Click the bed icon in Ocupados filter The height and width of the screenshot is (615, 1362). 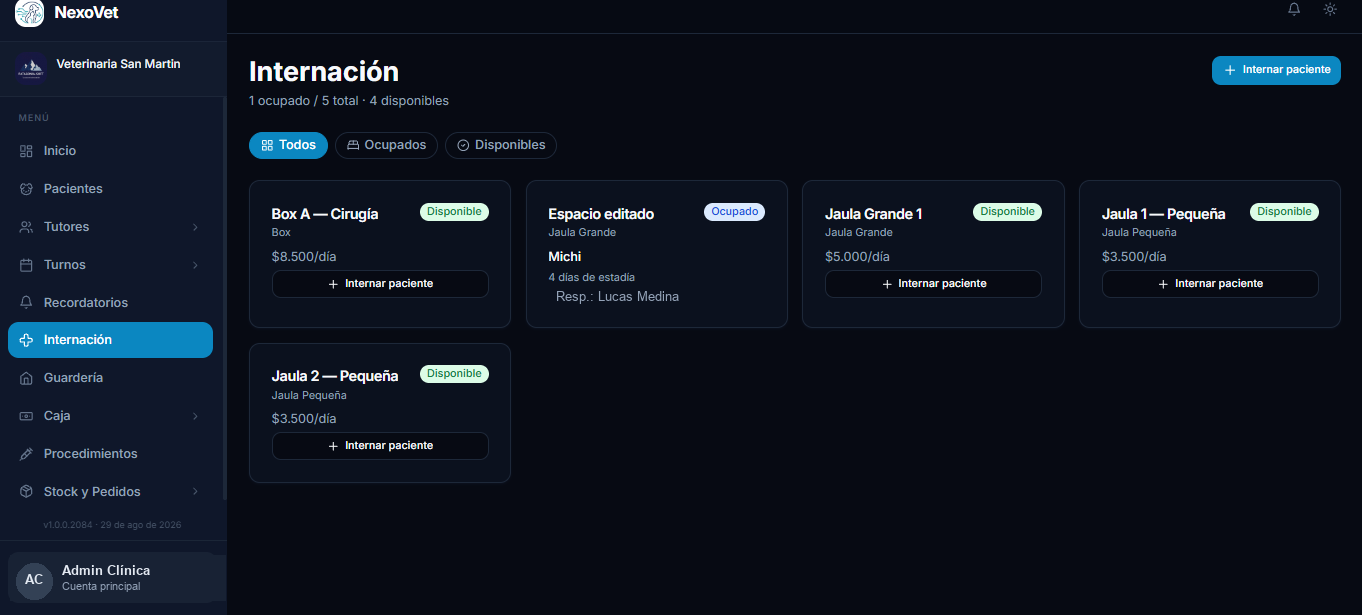click(353, 145)
